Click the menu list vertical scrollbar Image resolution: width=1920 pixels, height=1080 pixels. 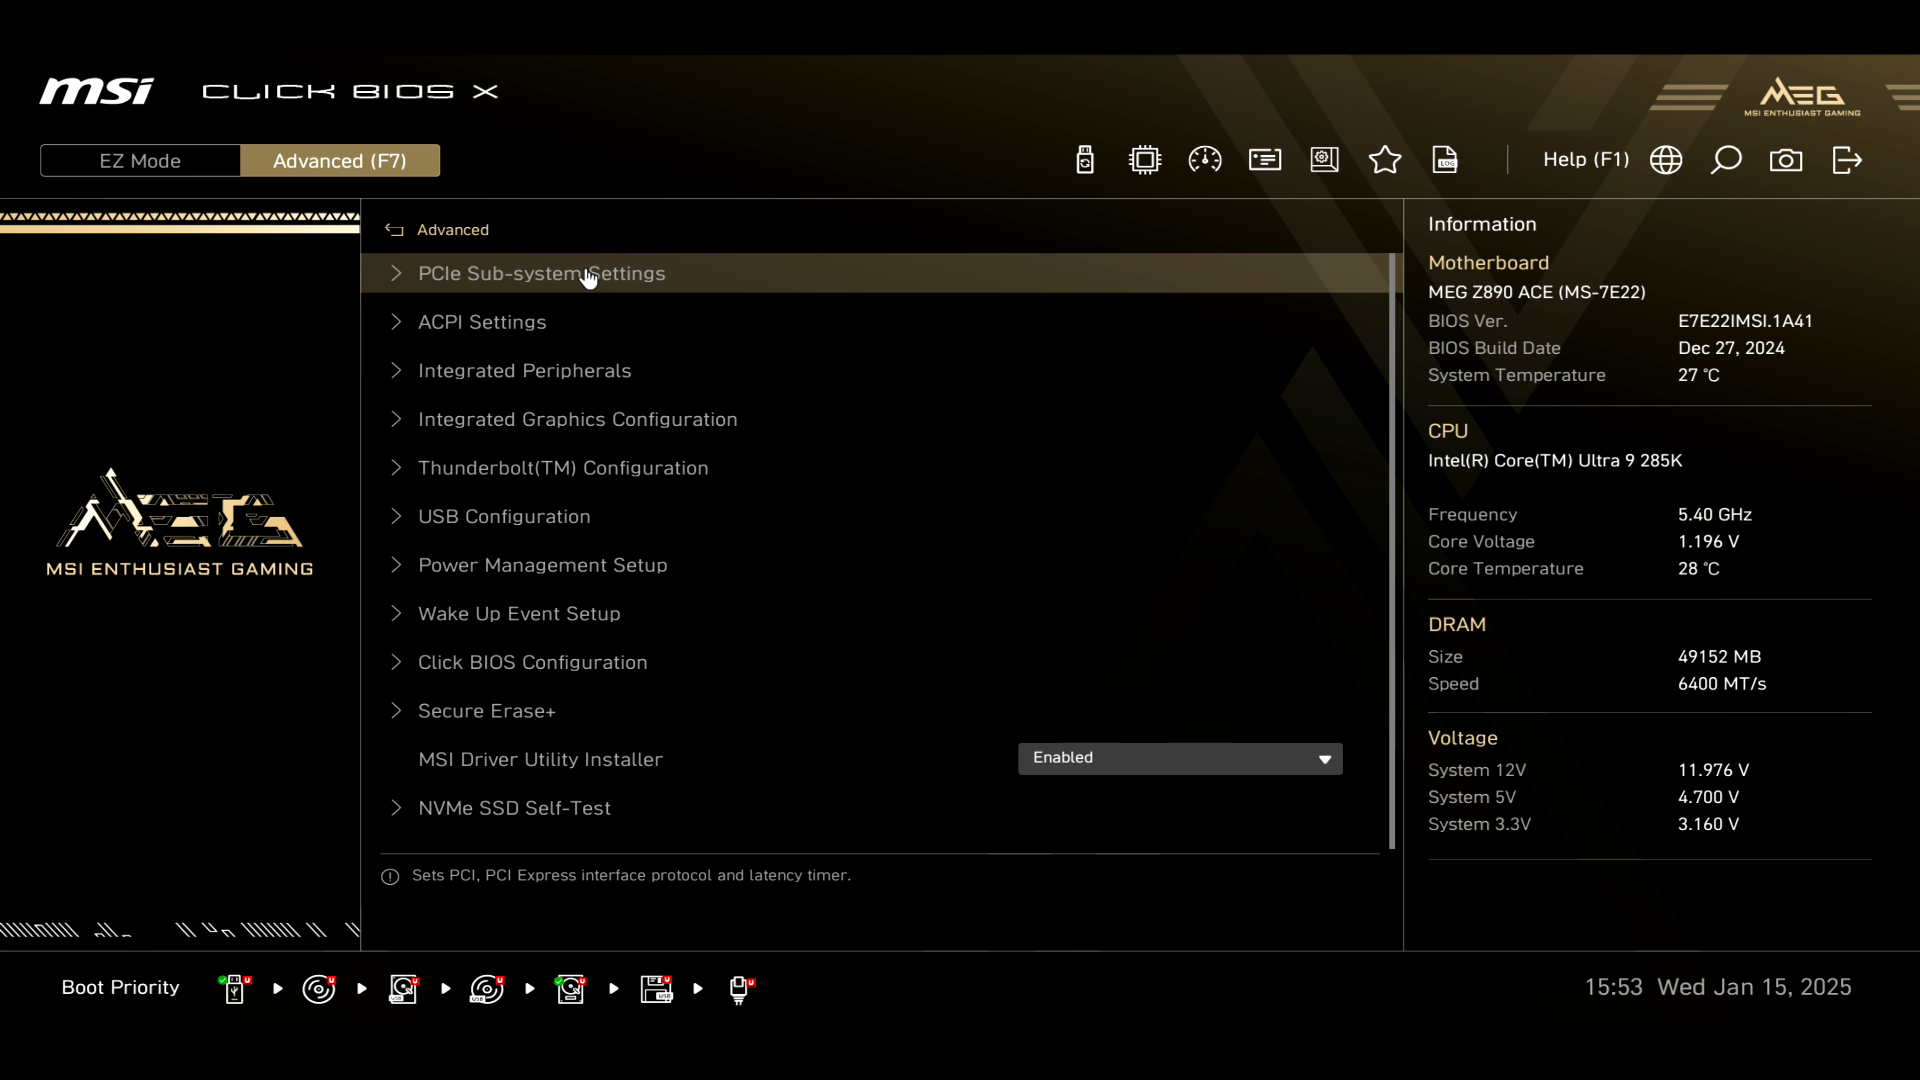pos(1392,551)
